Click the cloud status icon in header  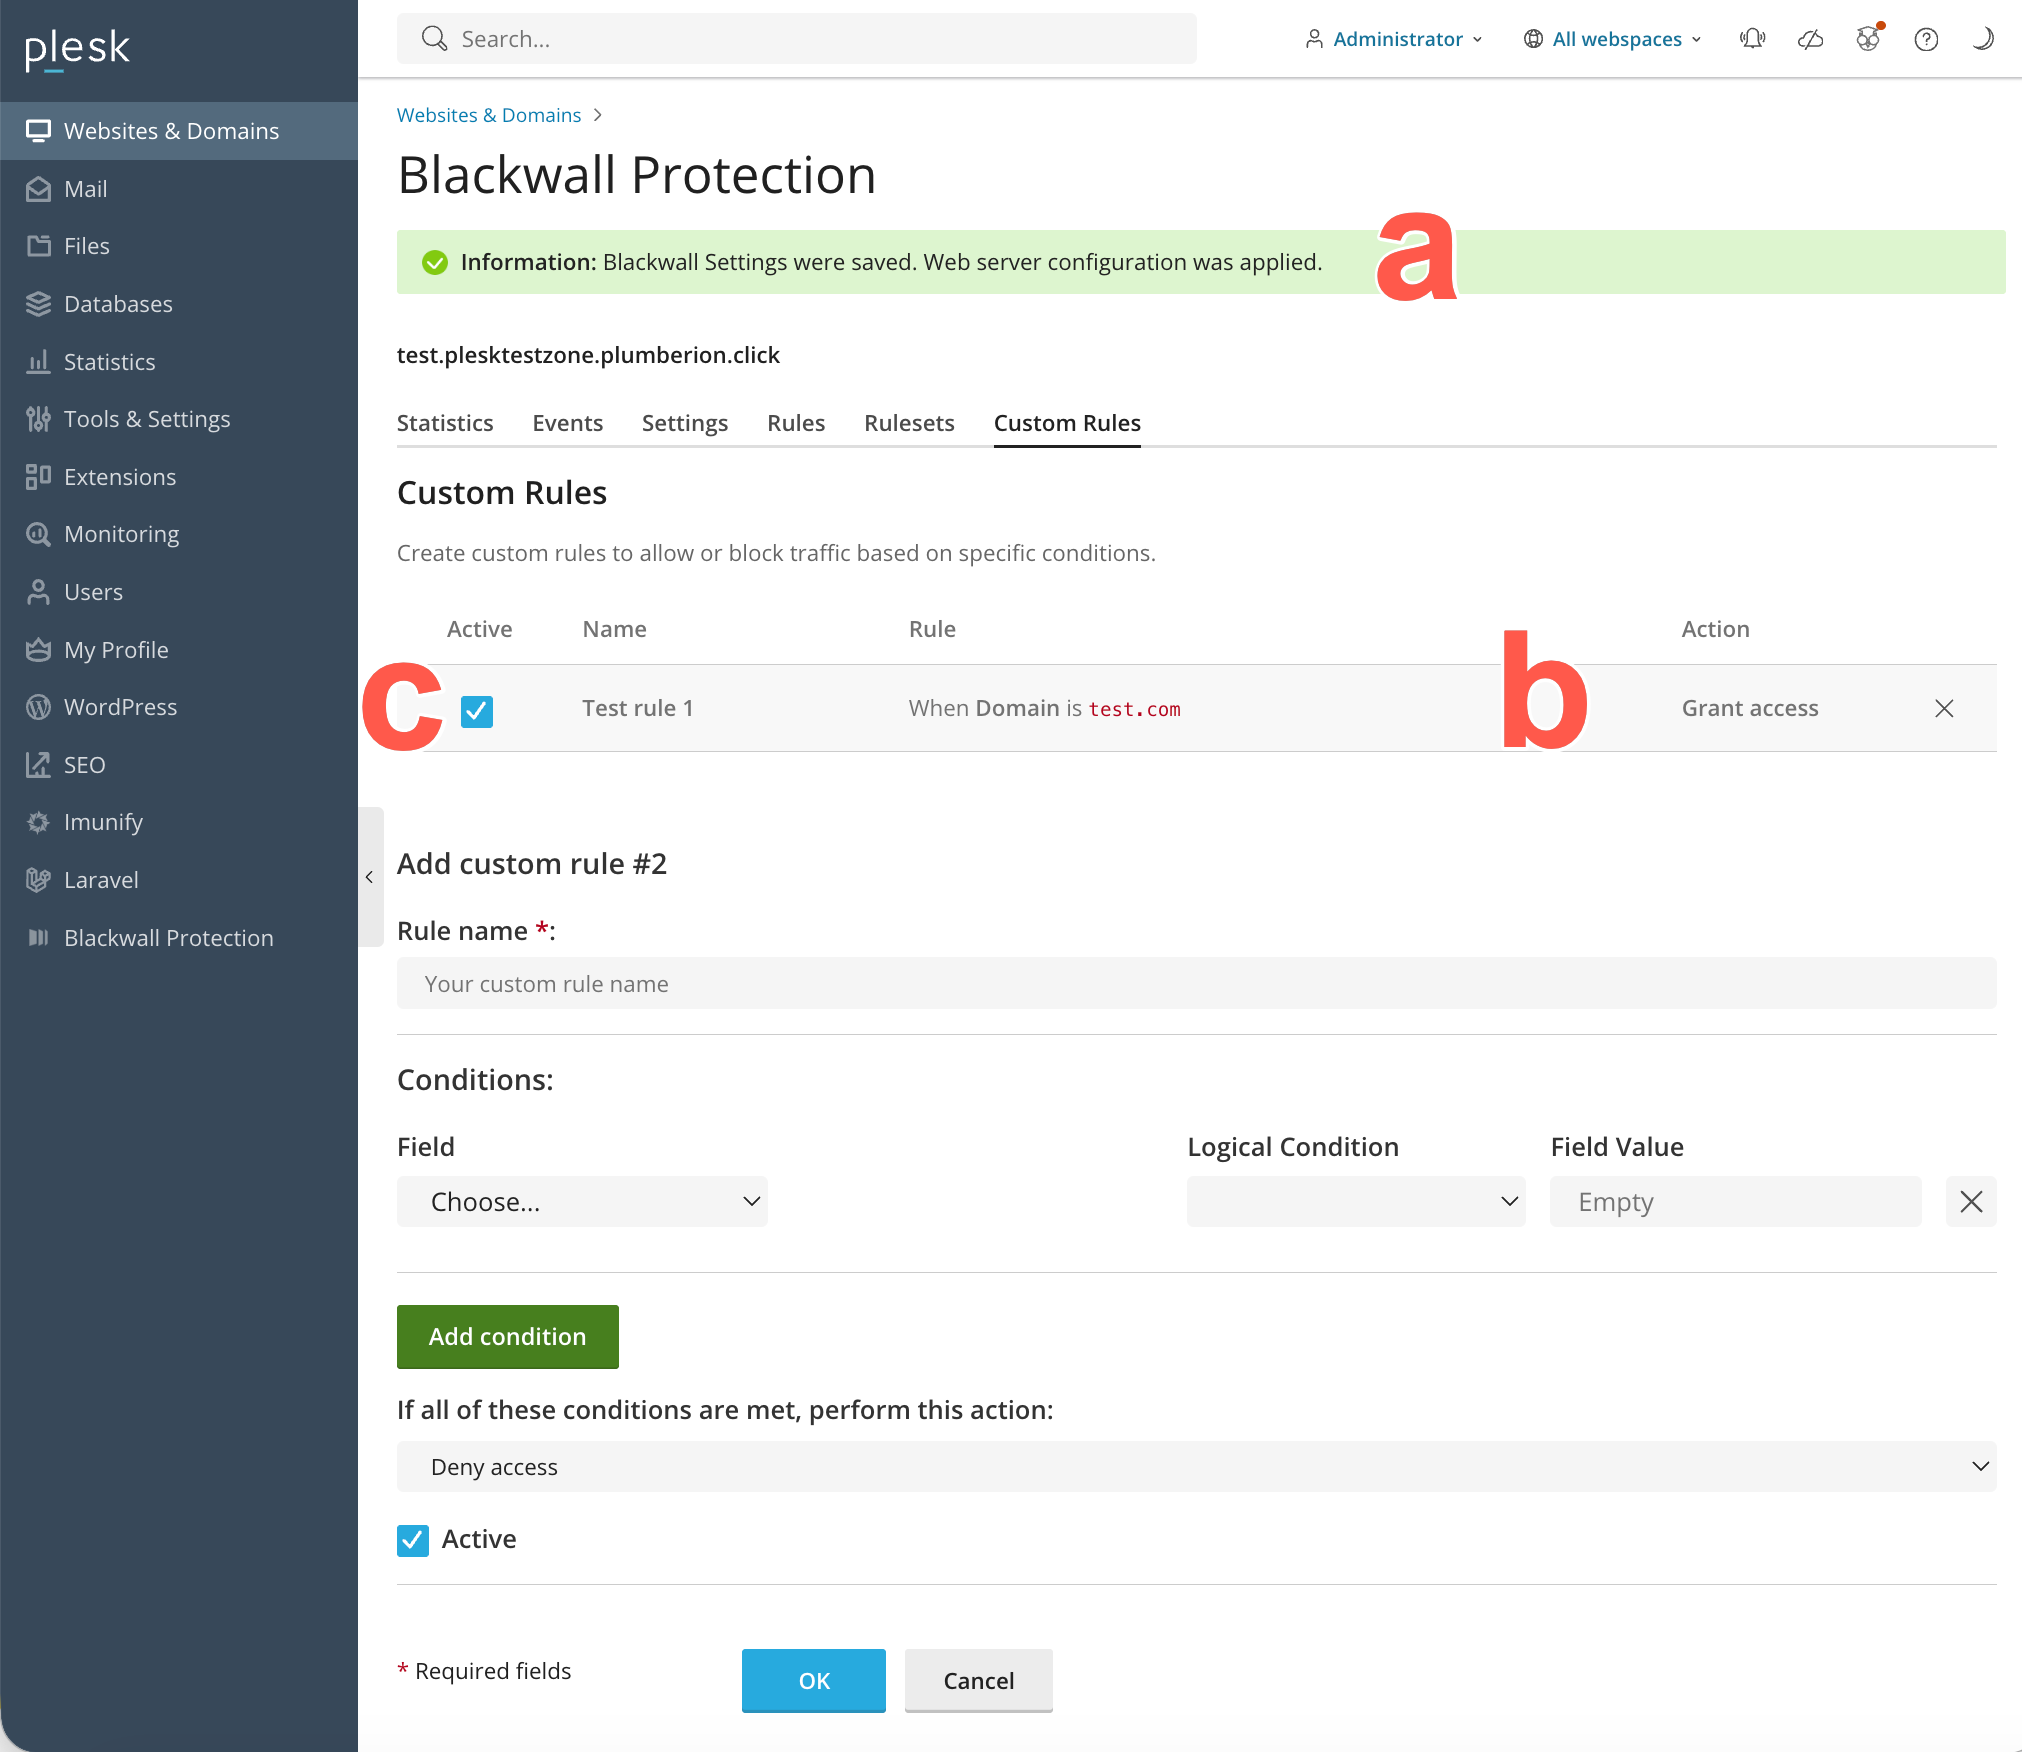click(1810, 39)
